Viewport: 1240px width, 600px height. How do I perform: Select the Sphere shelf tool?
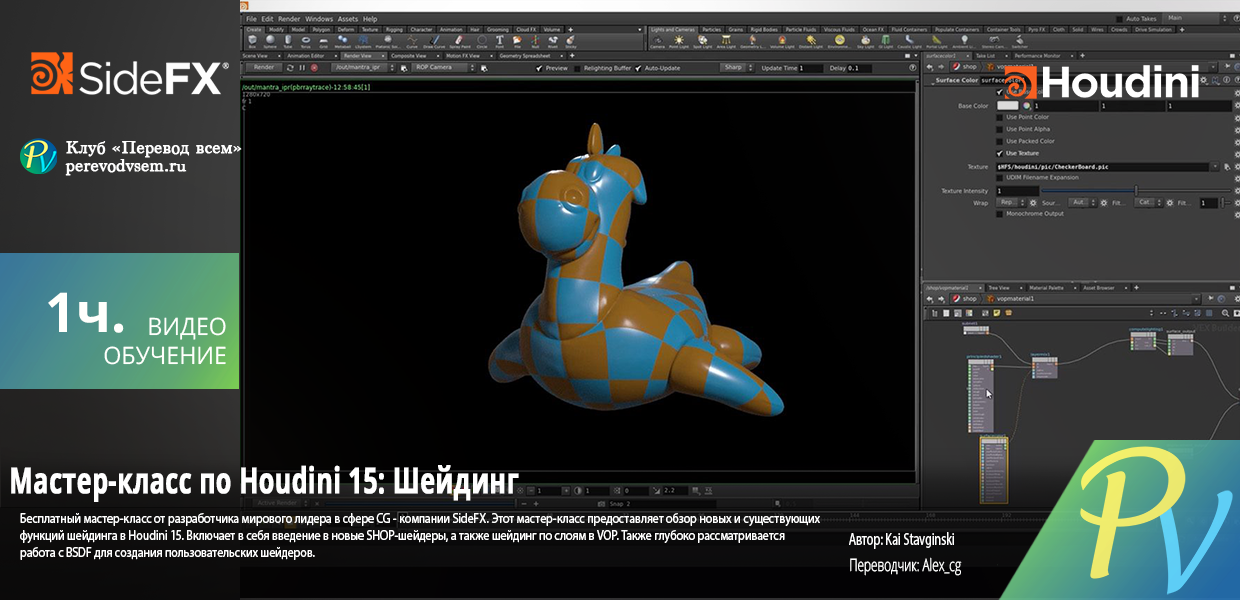point(270,40)
